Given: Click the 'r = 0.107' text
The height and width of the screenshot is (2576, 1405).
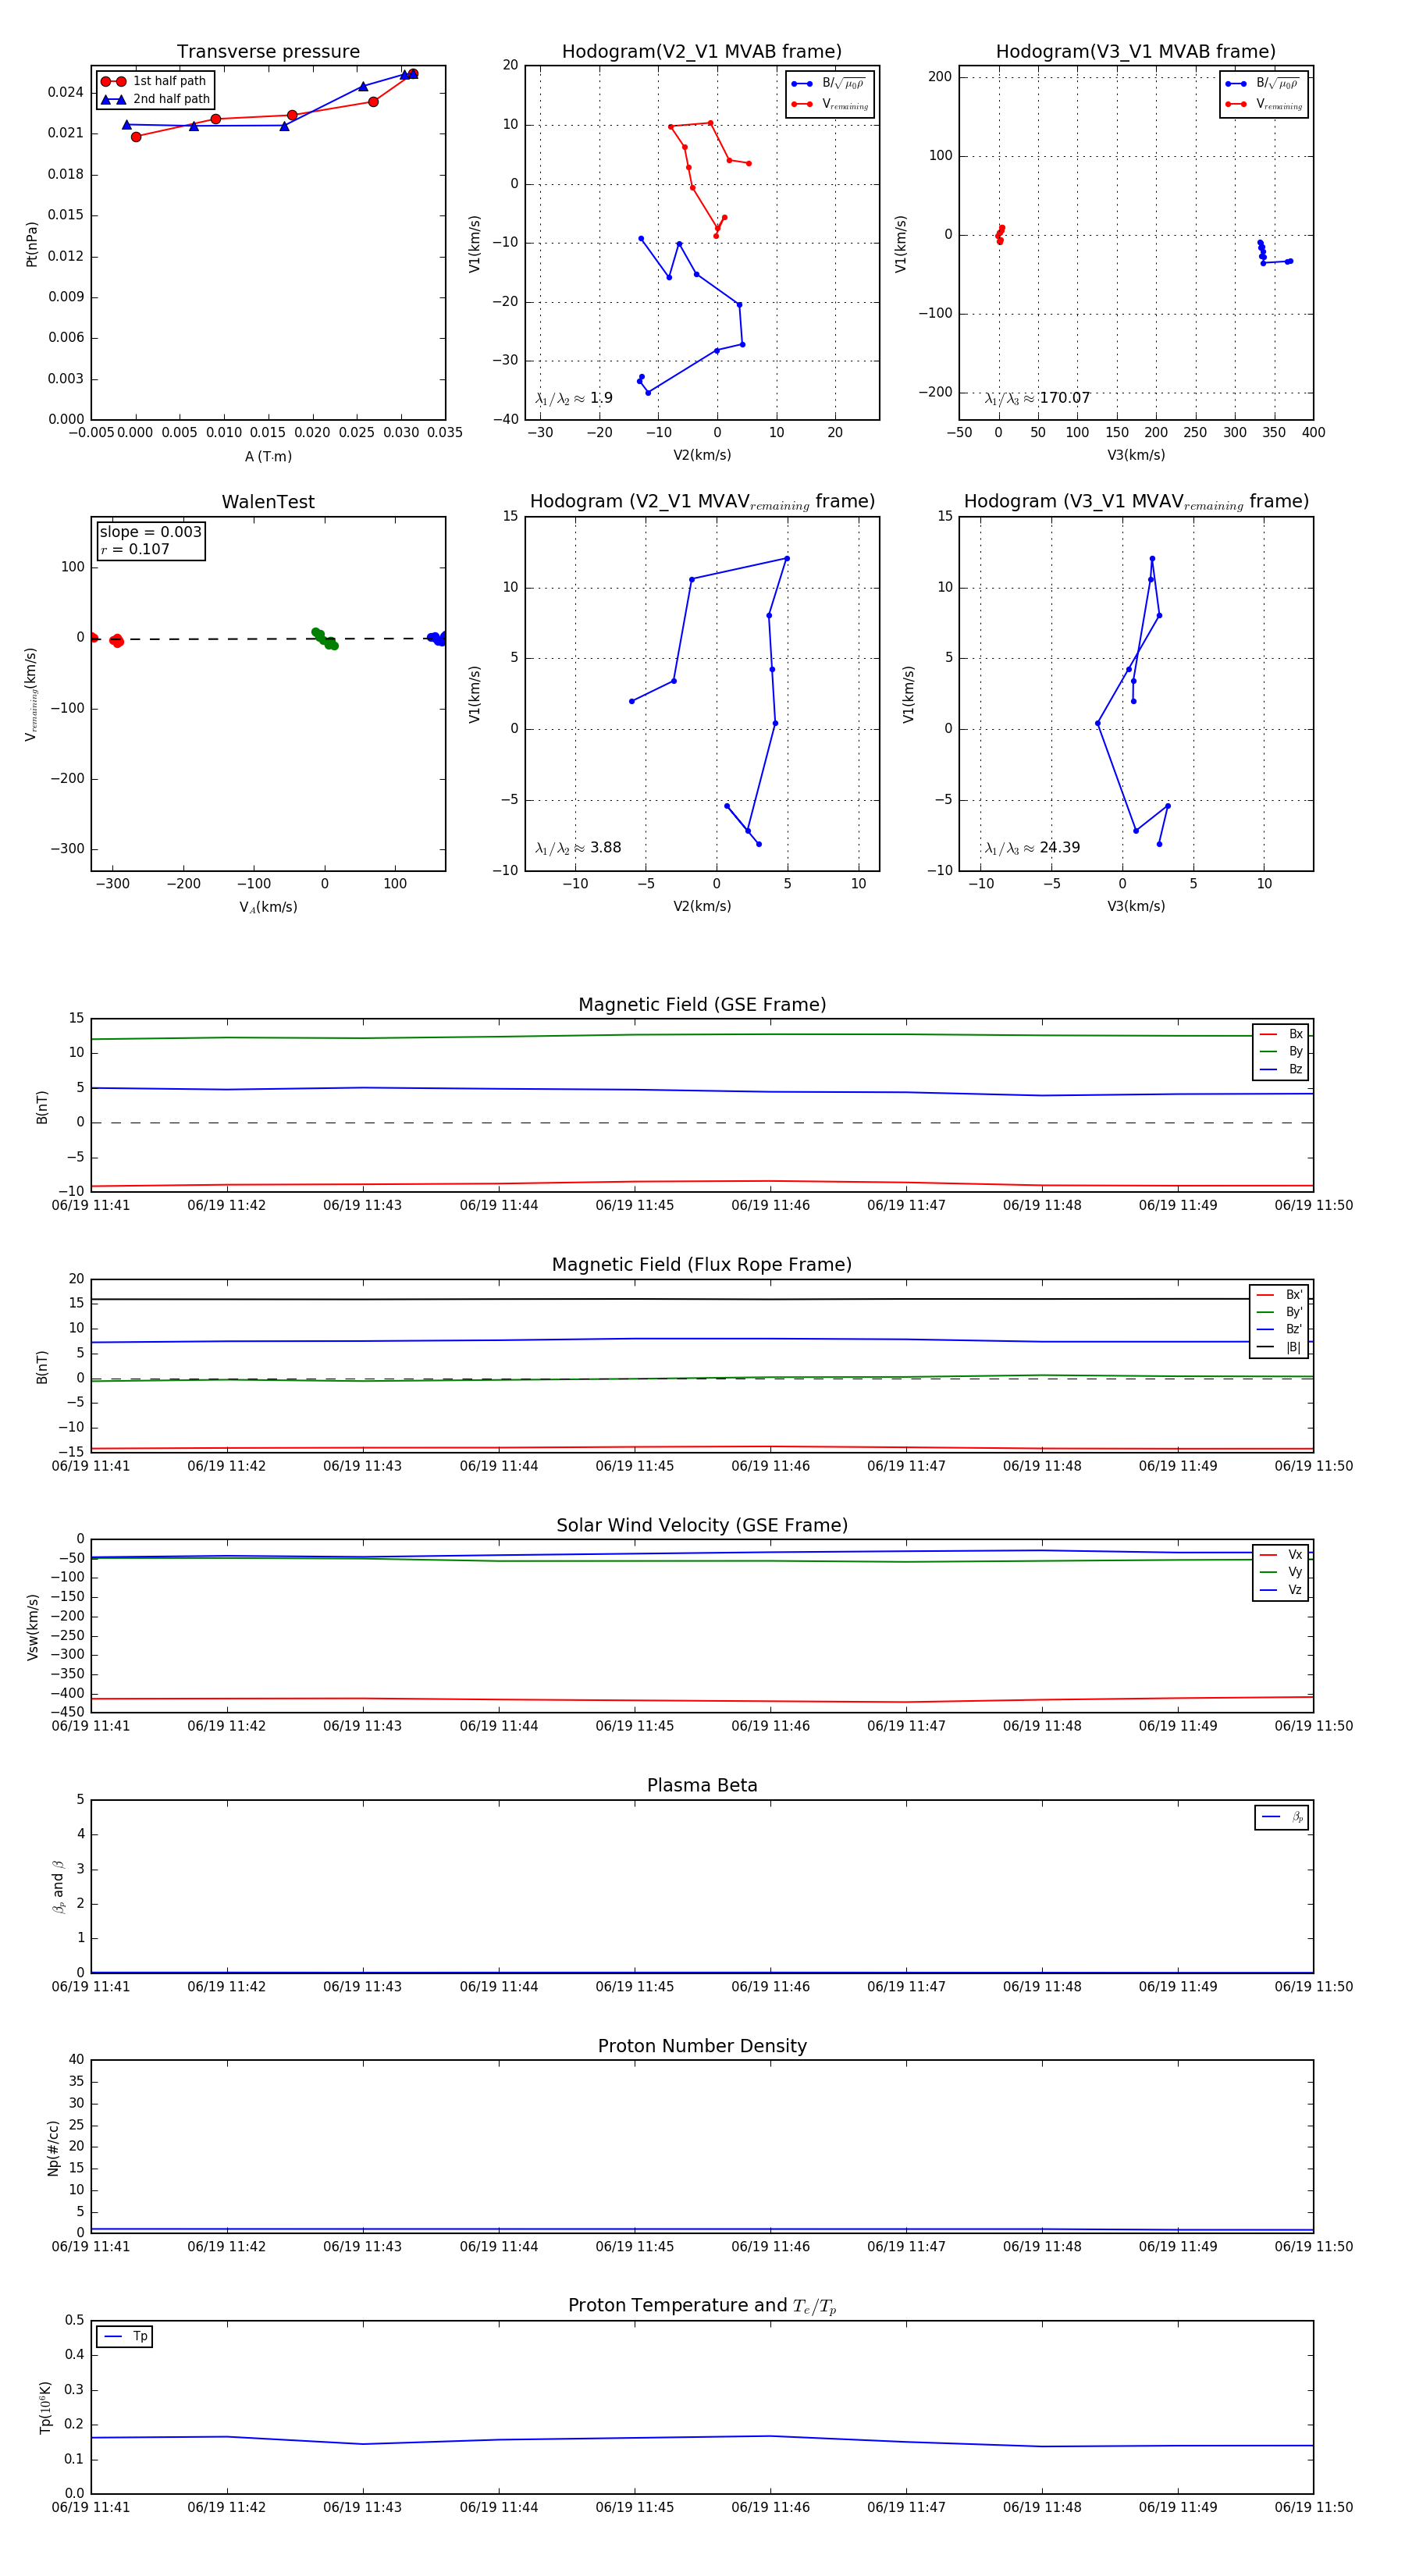Looking at the screenshot, I should click(135, 549).
